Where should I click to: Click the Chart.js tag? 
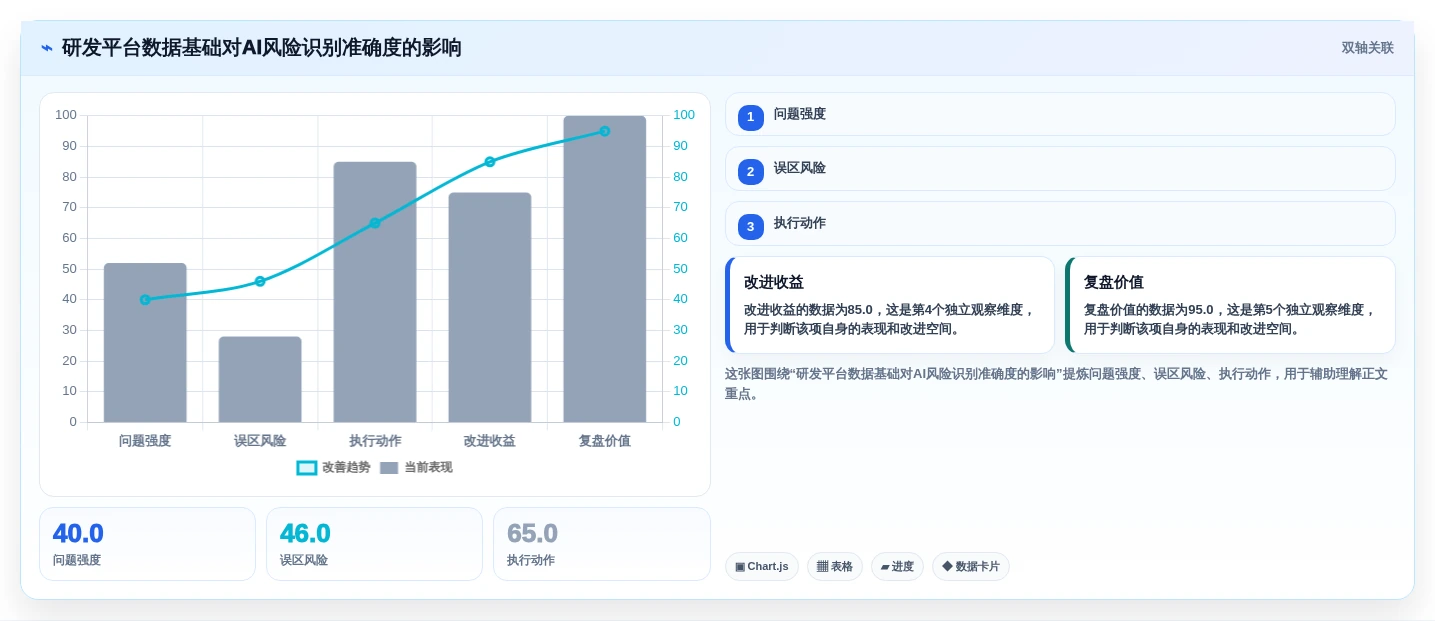tap(761, 566)
